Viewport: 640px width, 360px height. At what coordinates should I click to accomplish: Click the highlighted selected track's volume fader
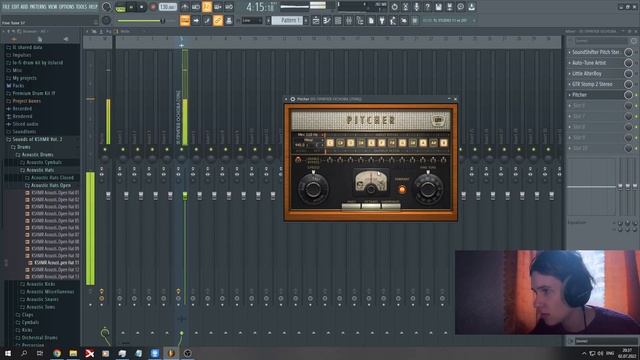pos(185,196)
